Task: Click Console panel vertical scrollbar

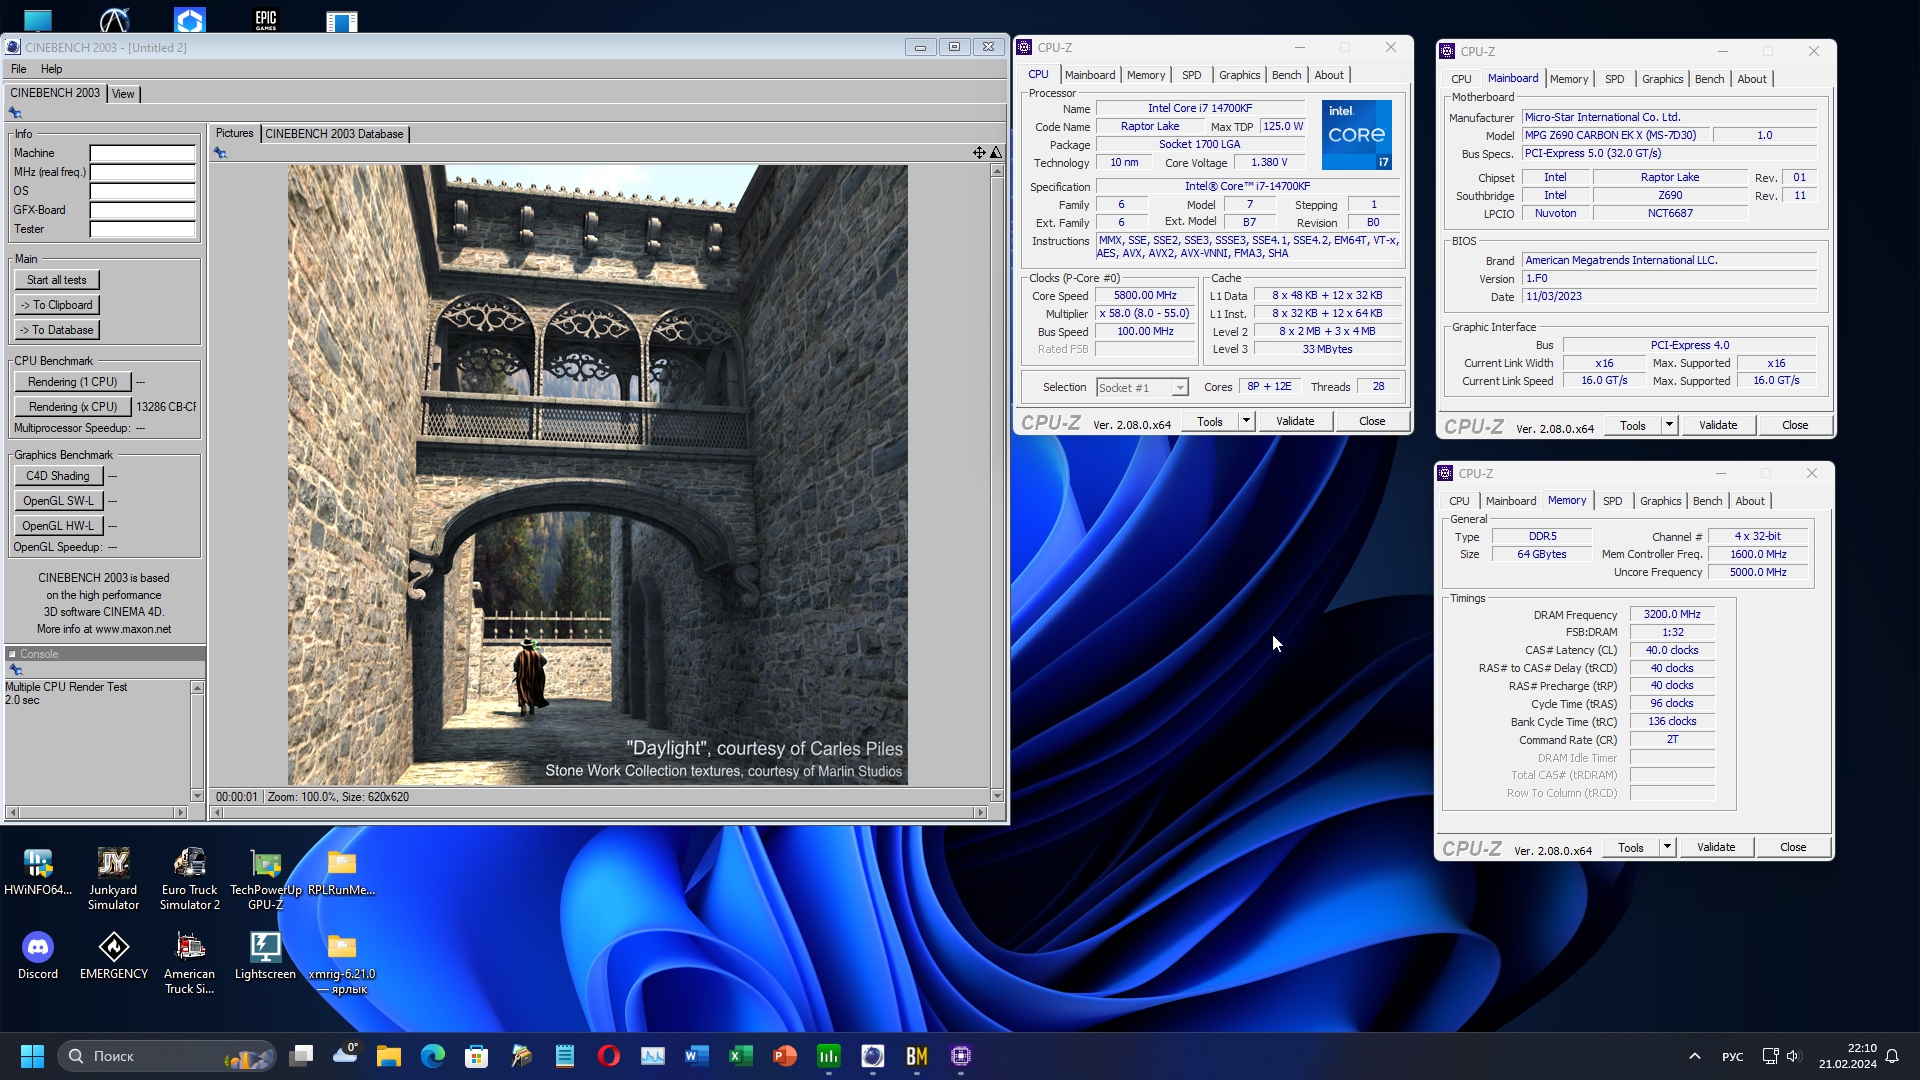Action: (197, 741)
